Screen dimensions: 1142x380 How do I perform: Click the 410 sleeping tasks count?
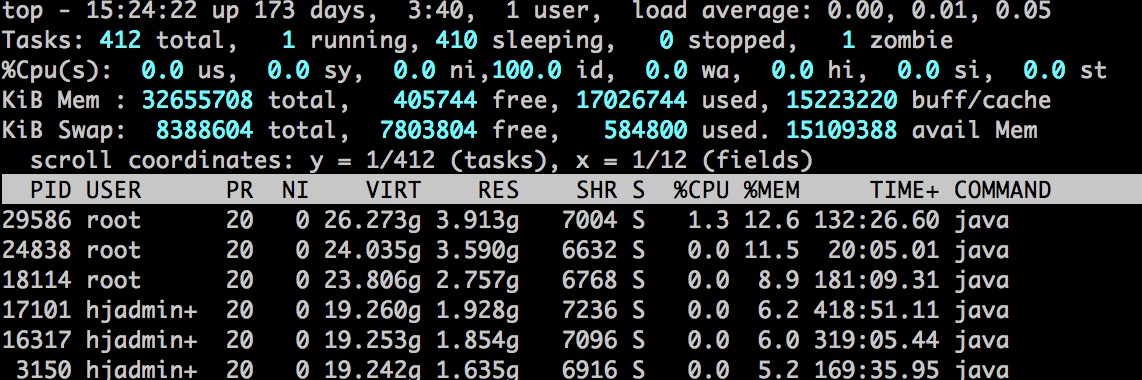pyautogui.click(x=457, y=39)
